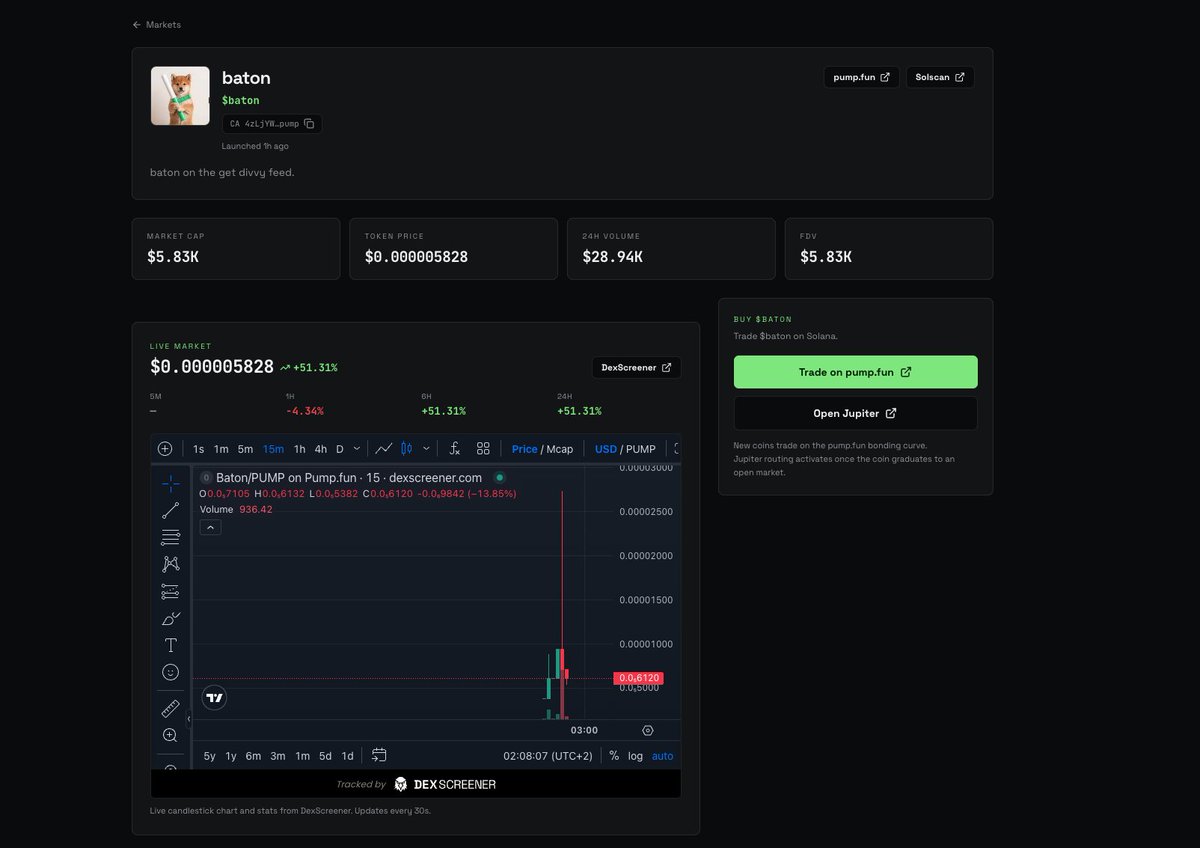
Task: Click the MARKET CAP $5.83K card
Action: coord(236,249)
